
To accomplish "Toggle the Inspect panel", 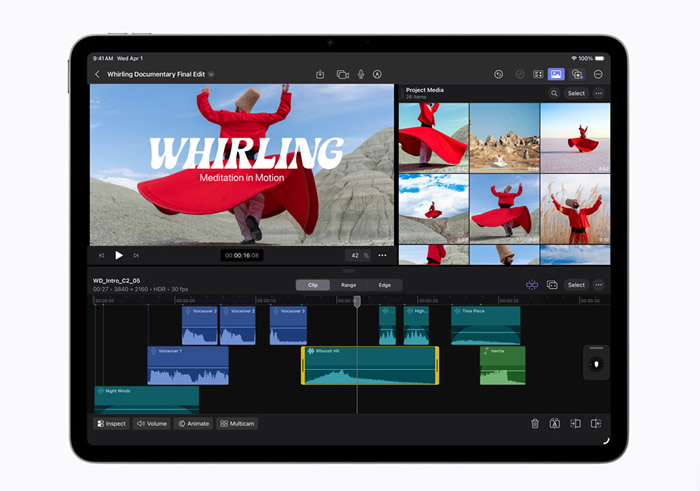I will (111, 424).
